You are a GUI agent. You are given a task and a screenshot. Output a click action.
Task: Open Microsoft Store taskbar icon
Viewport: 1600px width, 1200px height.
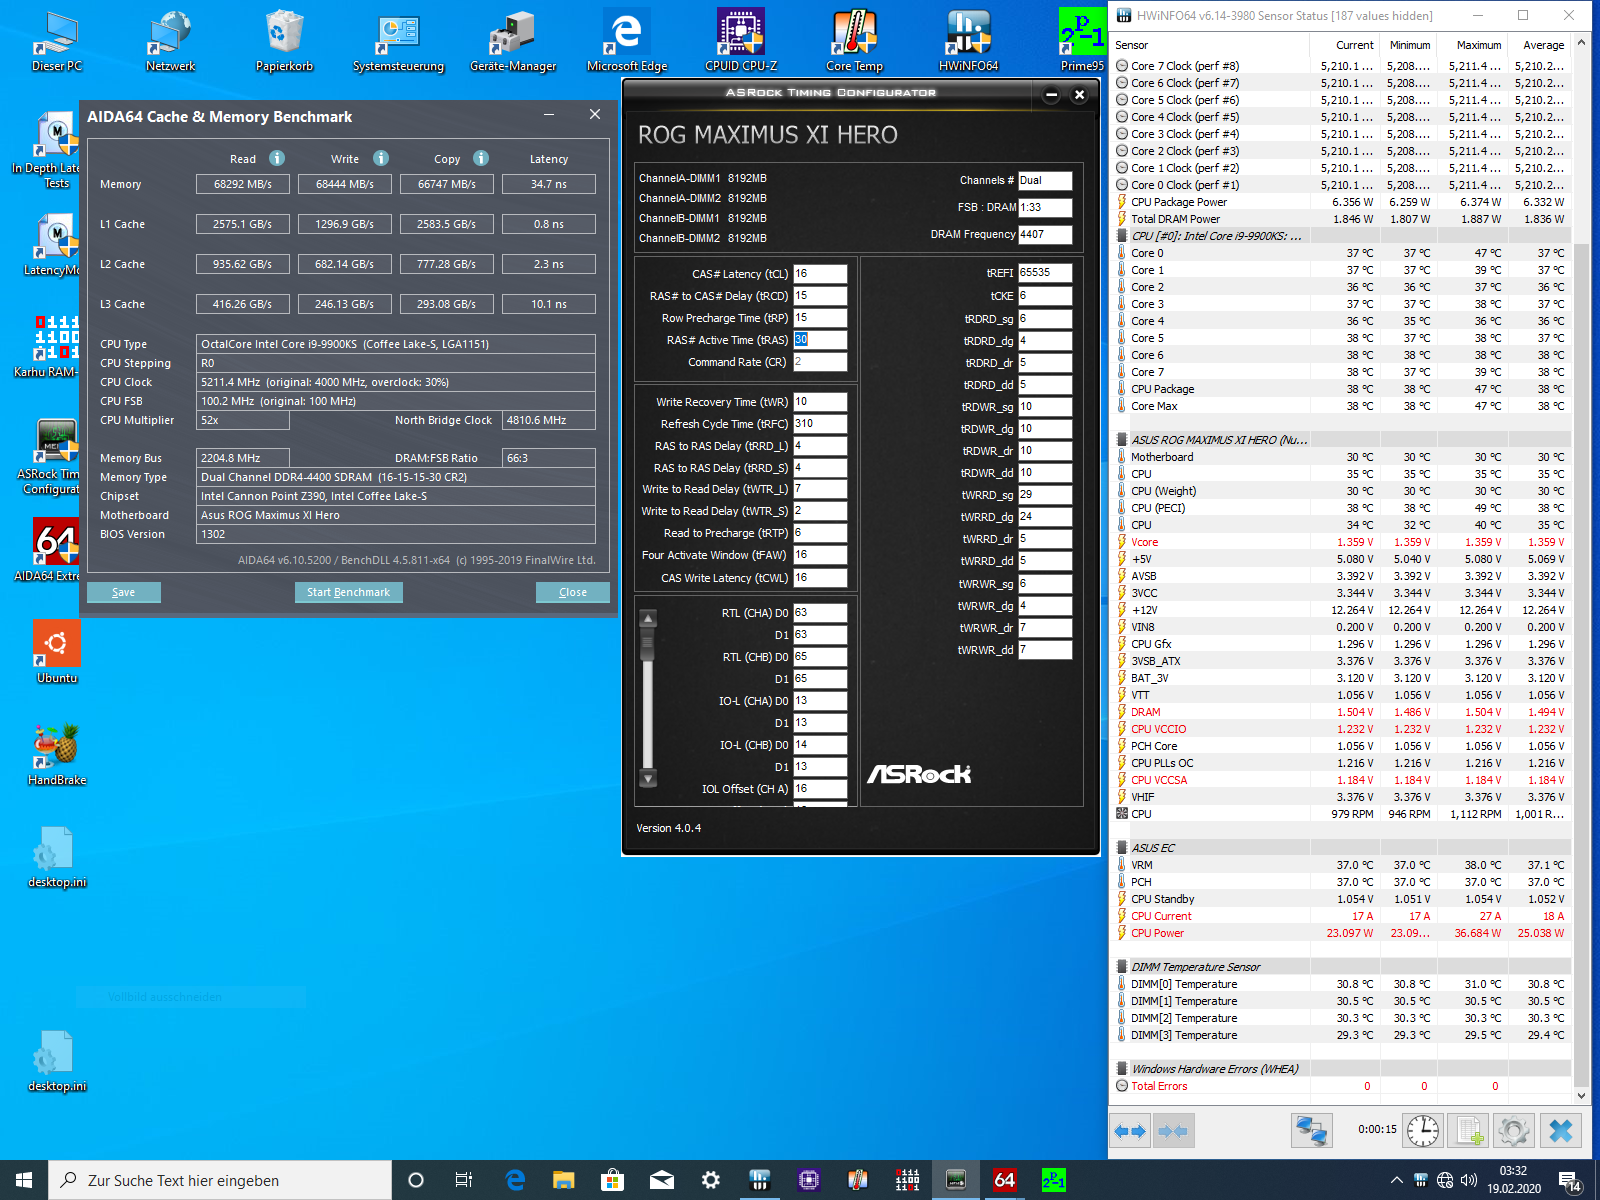point(612,1180)
